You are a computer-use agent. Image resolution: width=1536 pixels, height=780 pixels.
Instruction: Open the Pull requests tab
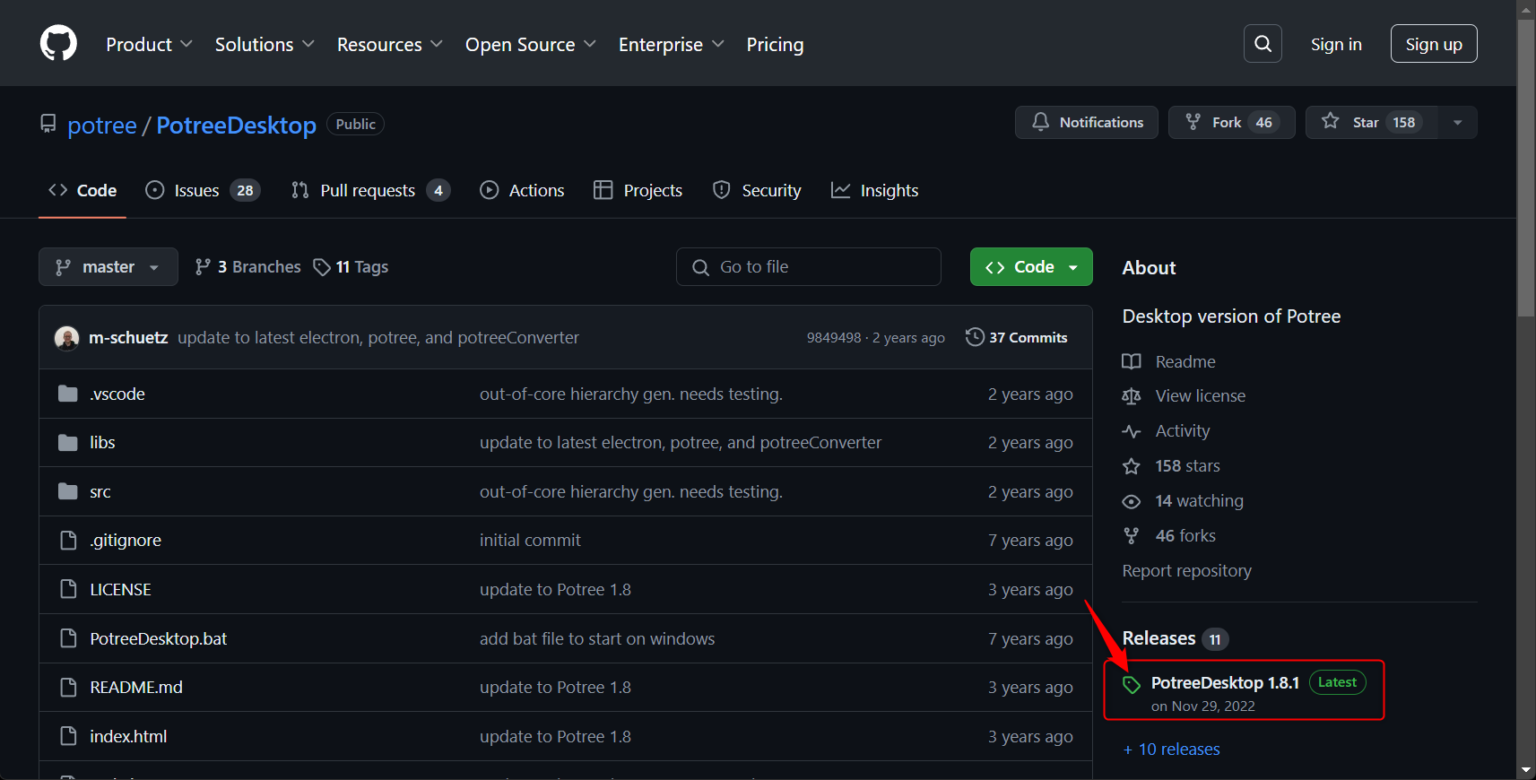[x=369, y=190]
